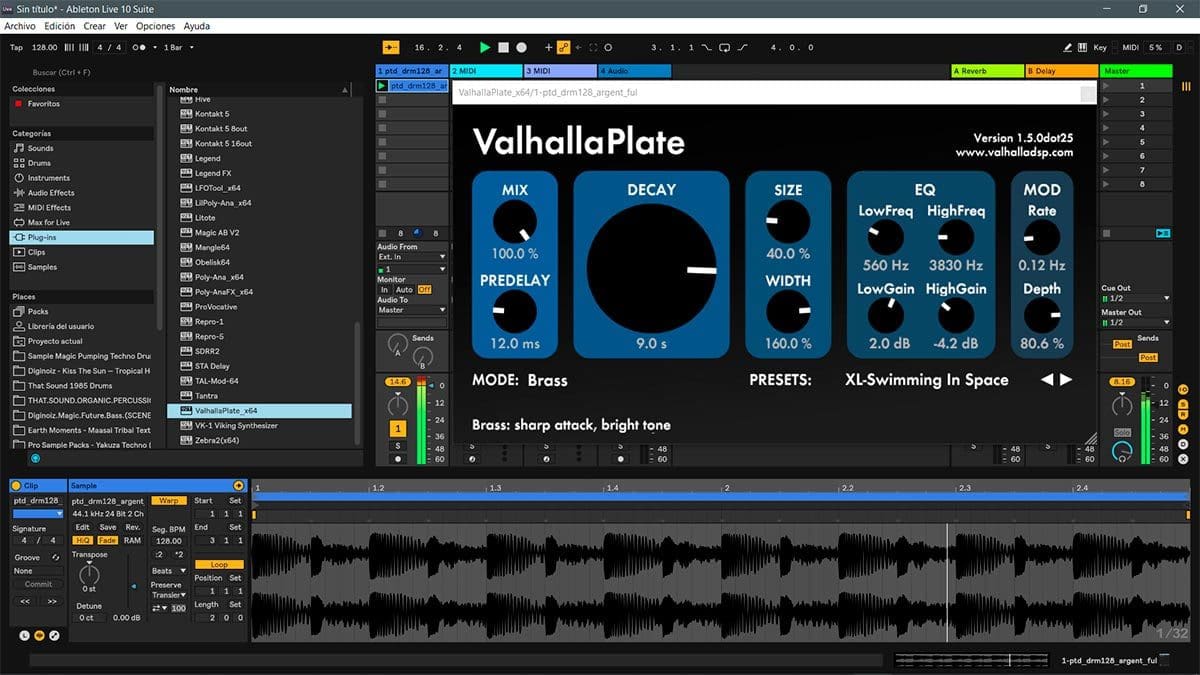Click the ValhallaPlate DECAY knob
The image size is (1200, 675).
(x=651, y=270)
